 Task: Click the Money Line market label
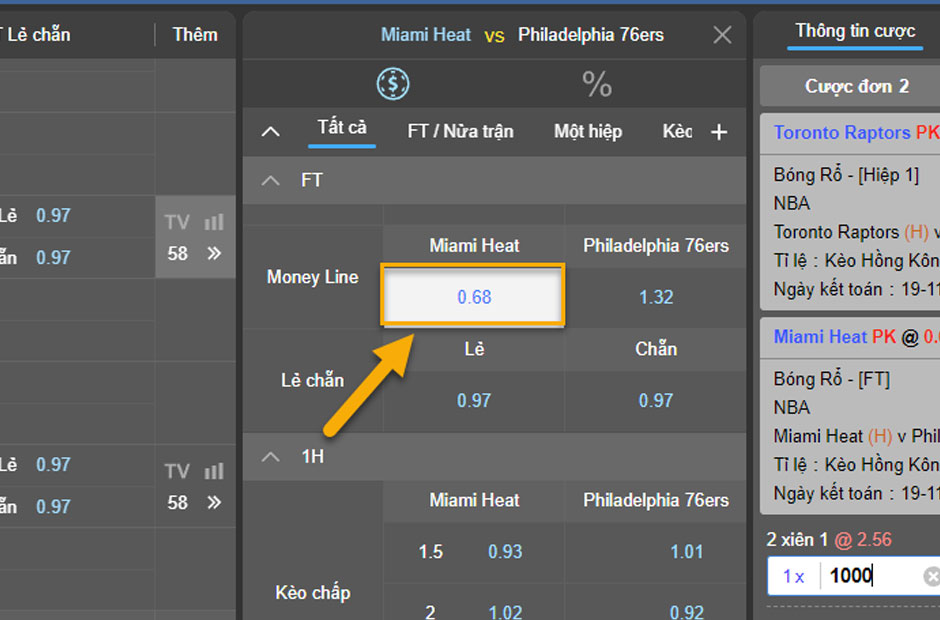[312, 277]
